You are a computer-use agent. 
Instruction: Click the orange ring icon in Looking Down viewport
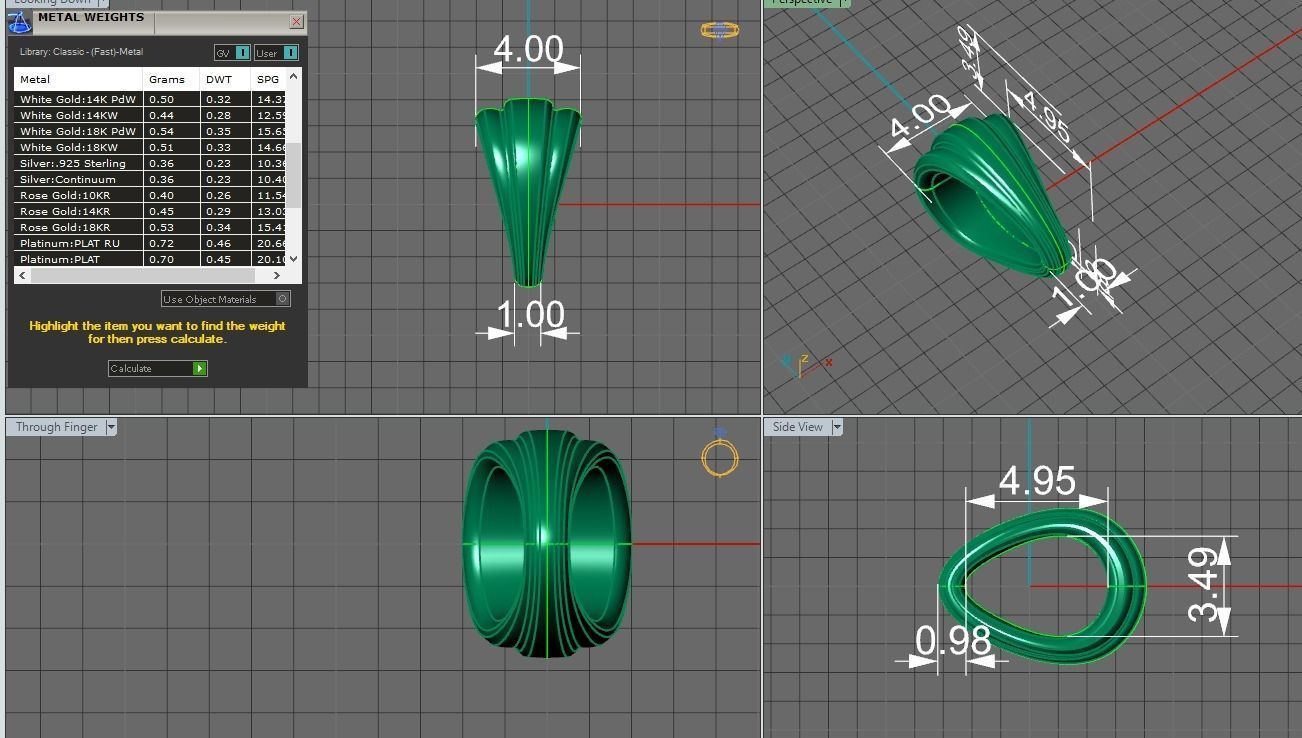coord(720,30)
